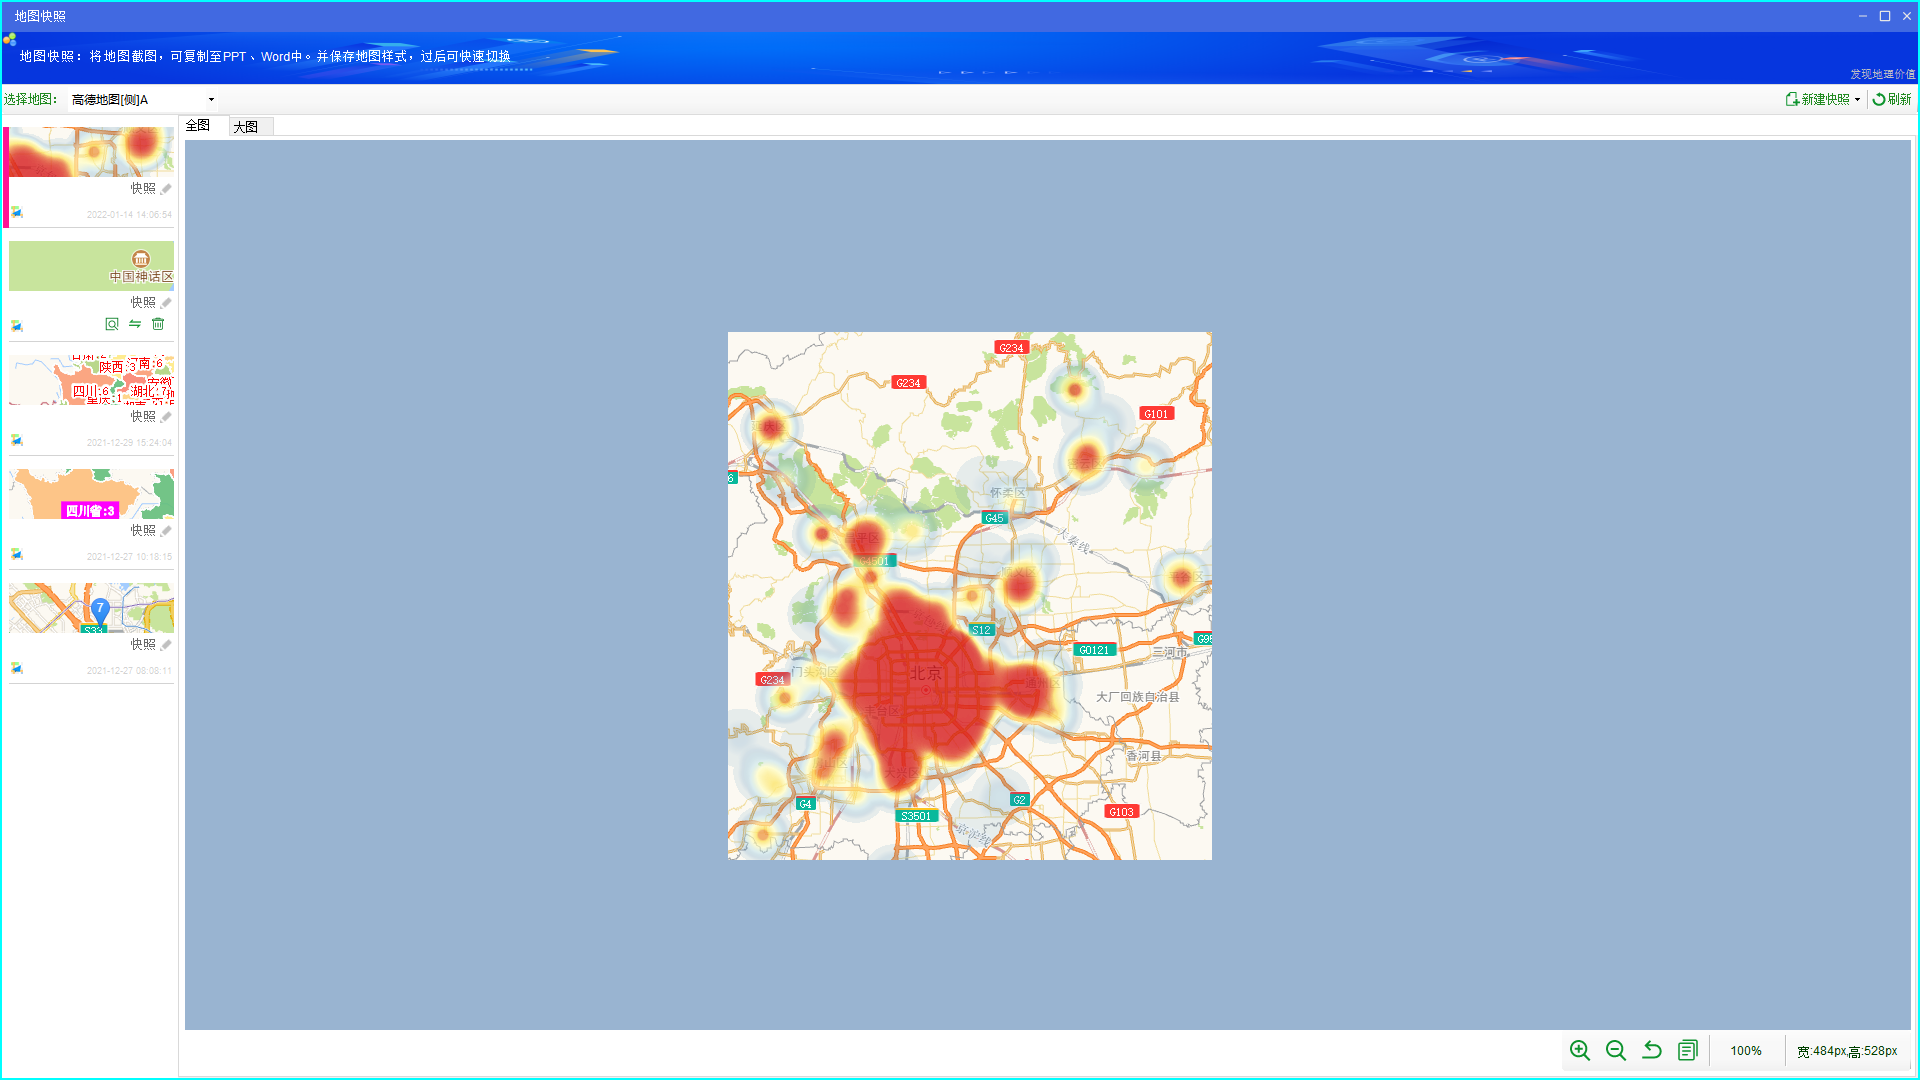Click the zoom out magnifier icon
Viewport: 1920px width, 1080px height.
click(1616, 1050)
